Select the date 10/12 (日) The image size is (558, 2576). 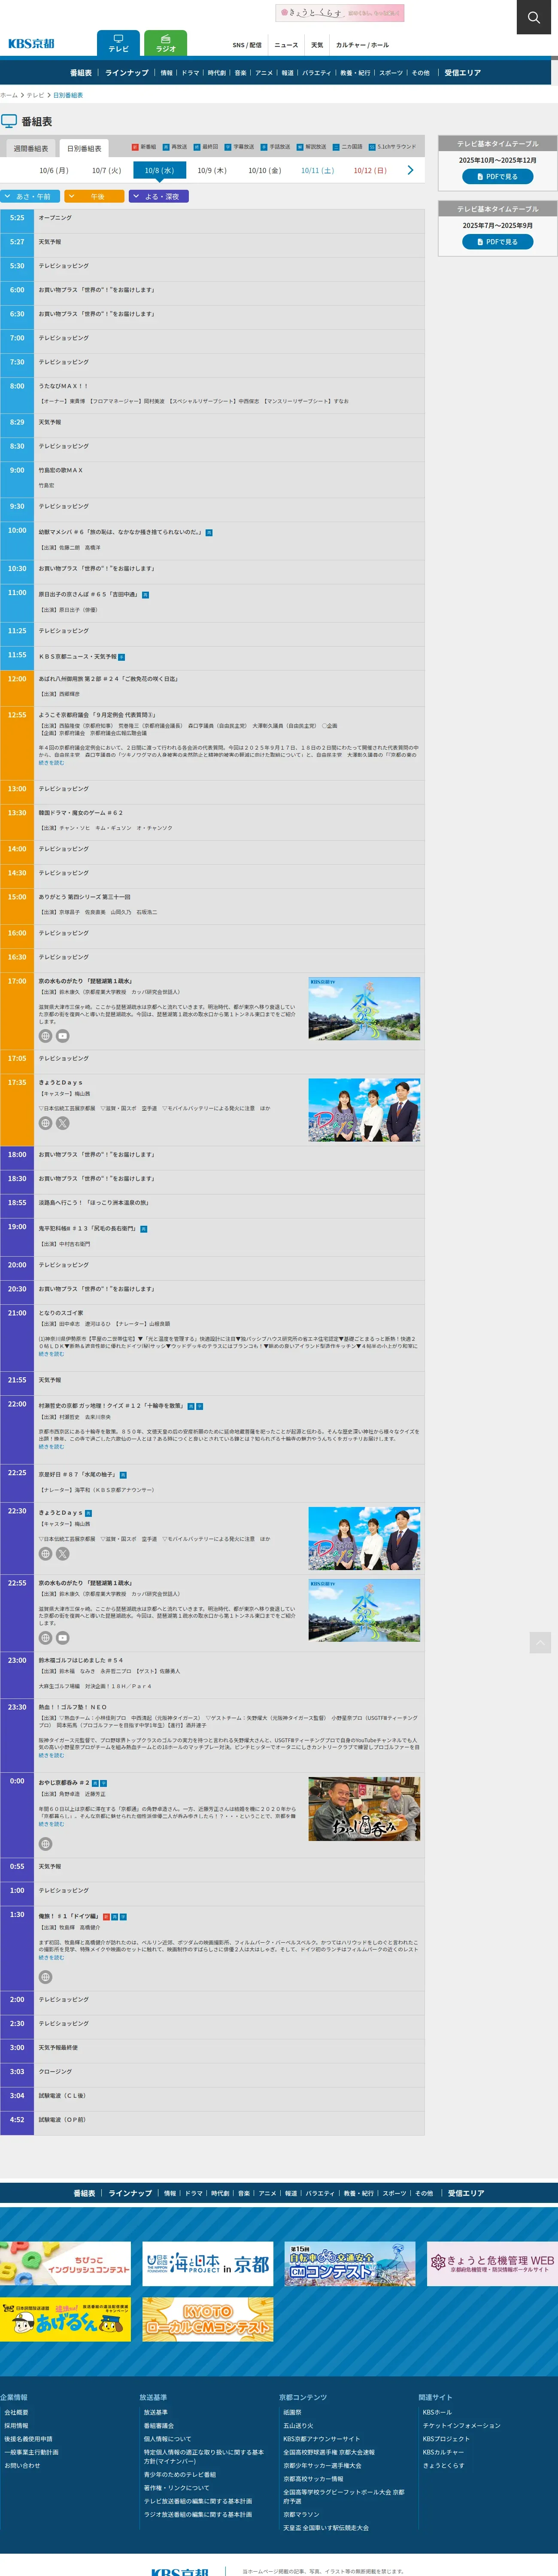370,171
